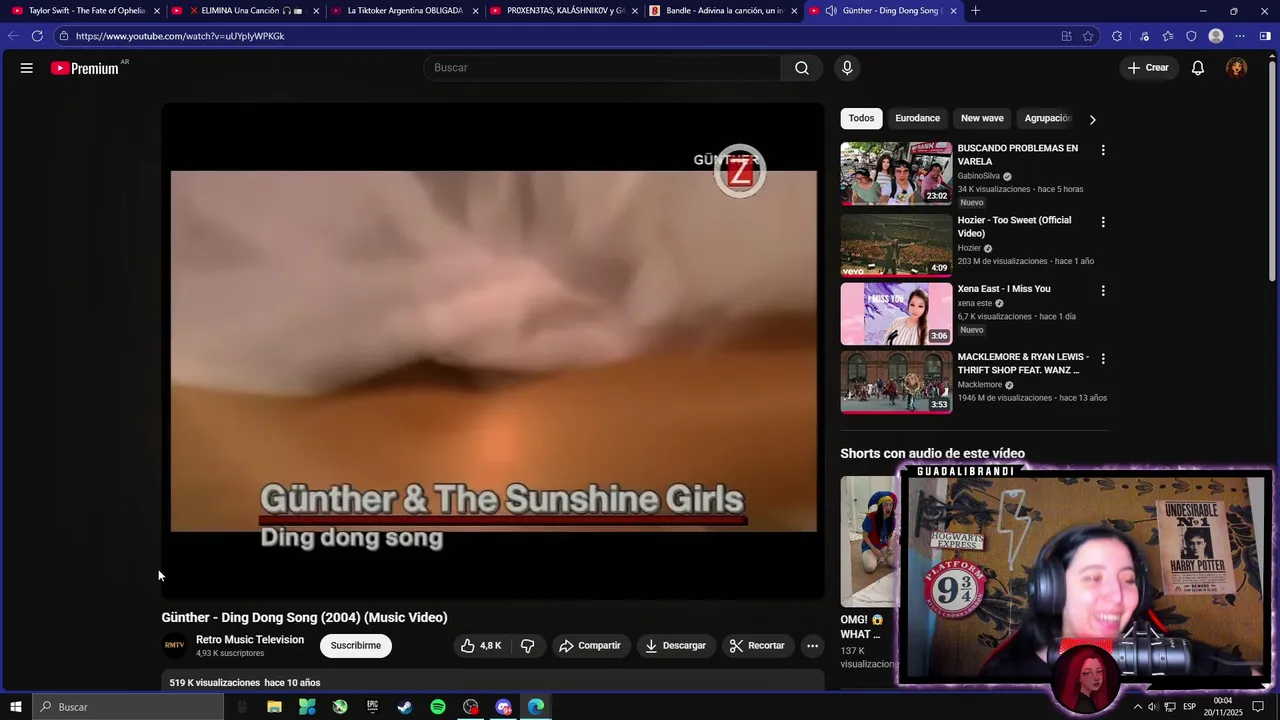Show hidden system tray icons
The image size is (1280, 720).
tap(1137, 707)
